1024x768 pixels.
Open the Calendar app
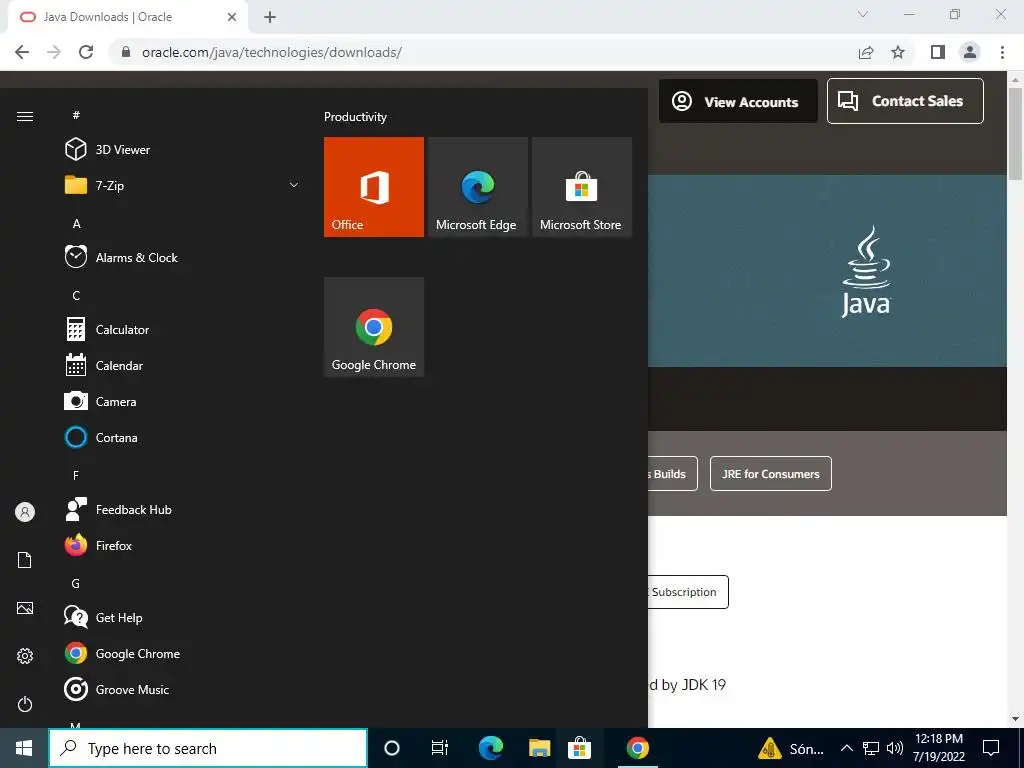click(183, 366)
